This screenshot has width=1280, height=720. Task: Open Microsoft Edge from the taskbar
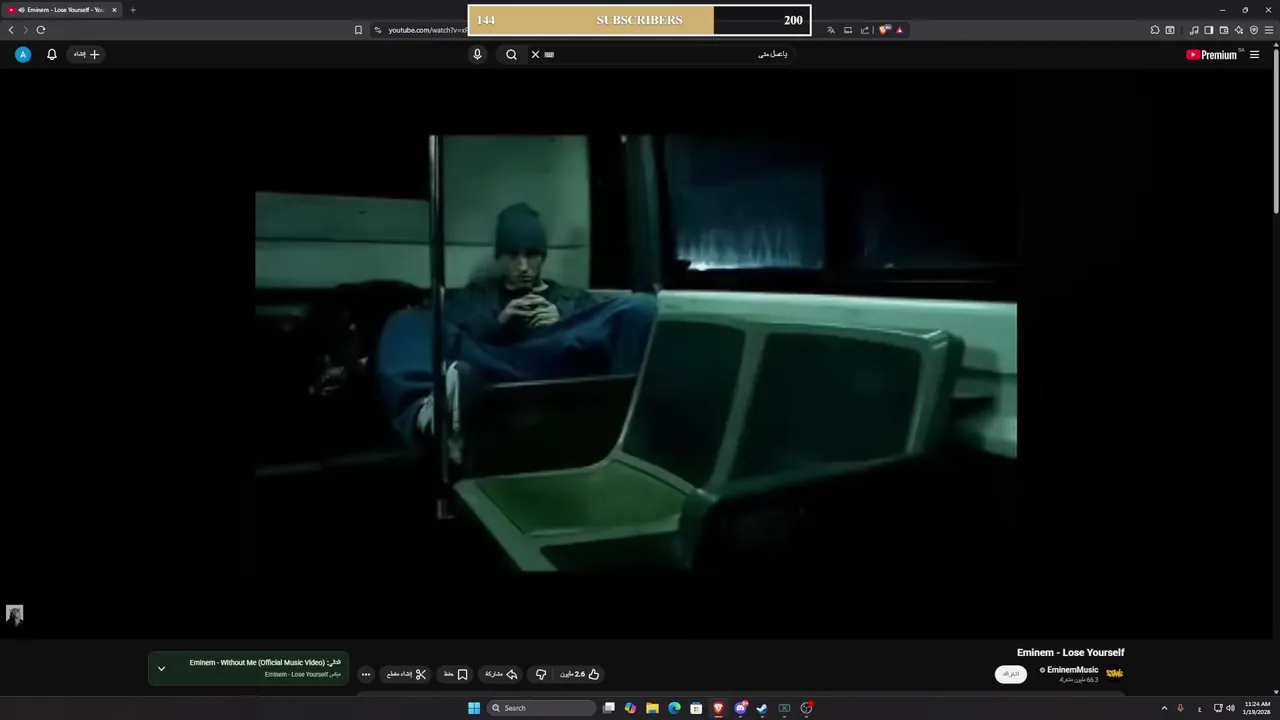674,708
